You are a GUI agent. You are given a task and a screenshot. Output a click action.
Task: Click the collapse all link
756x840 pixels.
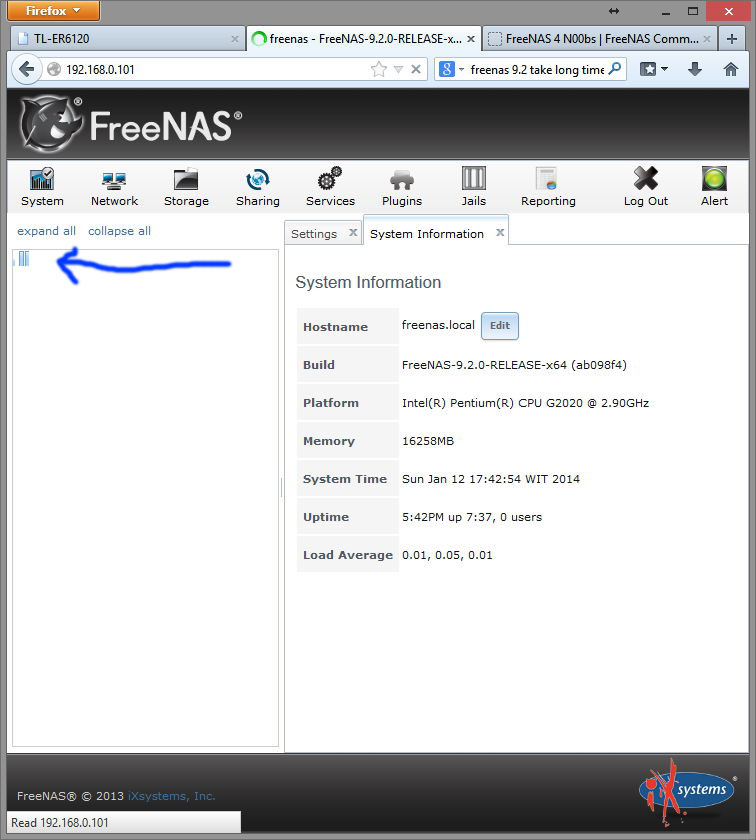(119, 231)
